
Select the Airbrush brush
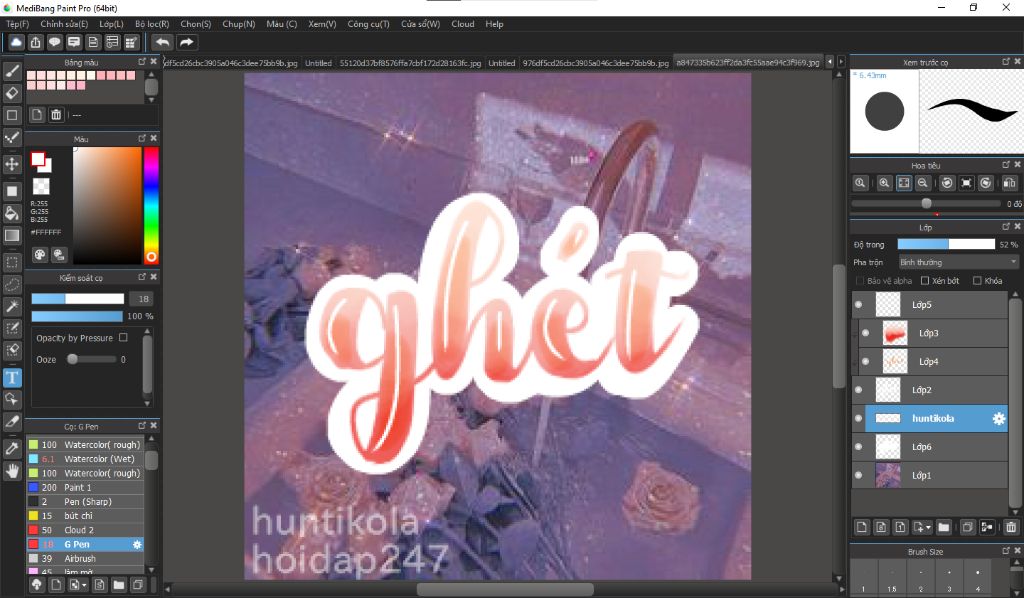[x=85, y=559]
